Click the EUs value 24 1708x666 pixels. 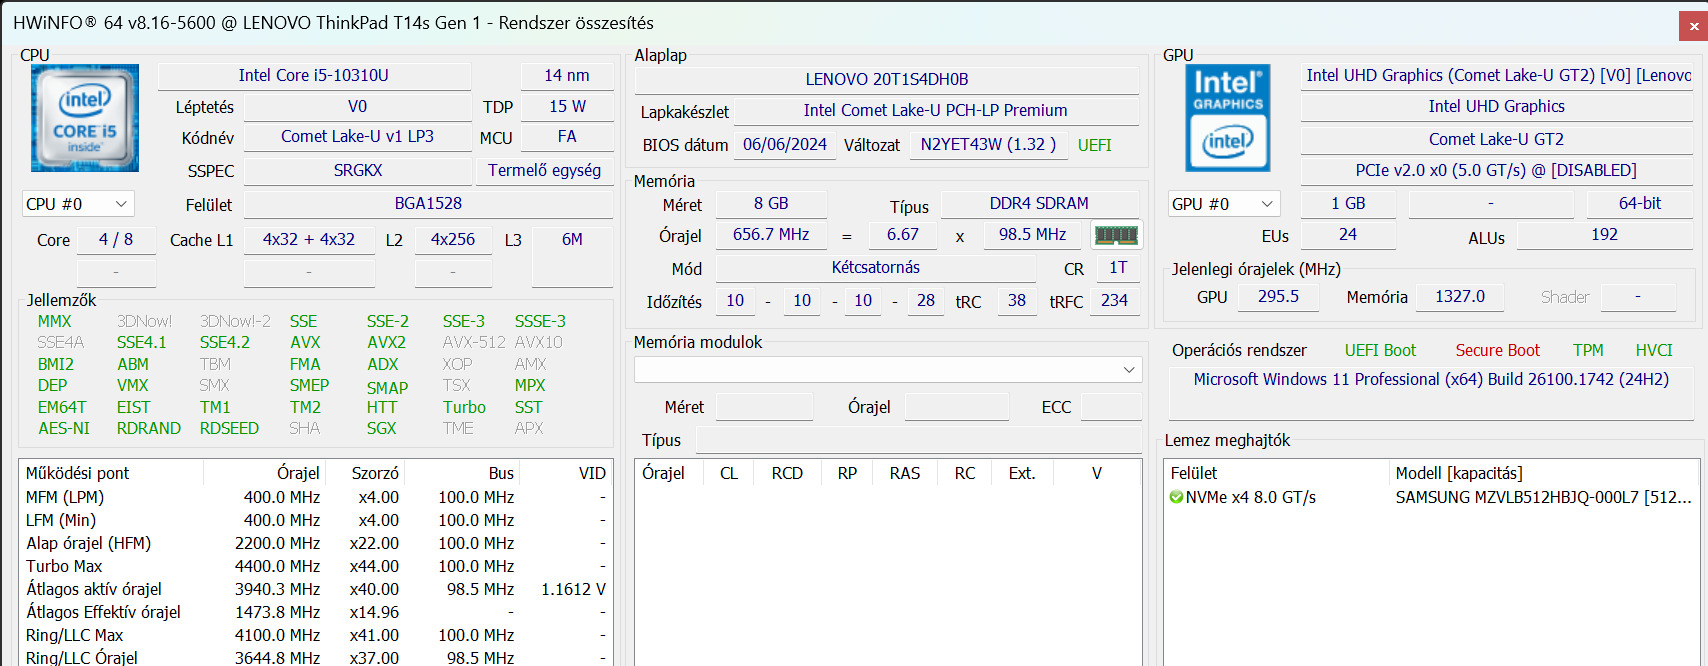coord(1348,235)
